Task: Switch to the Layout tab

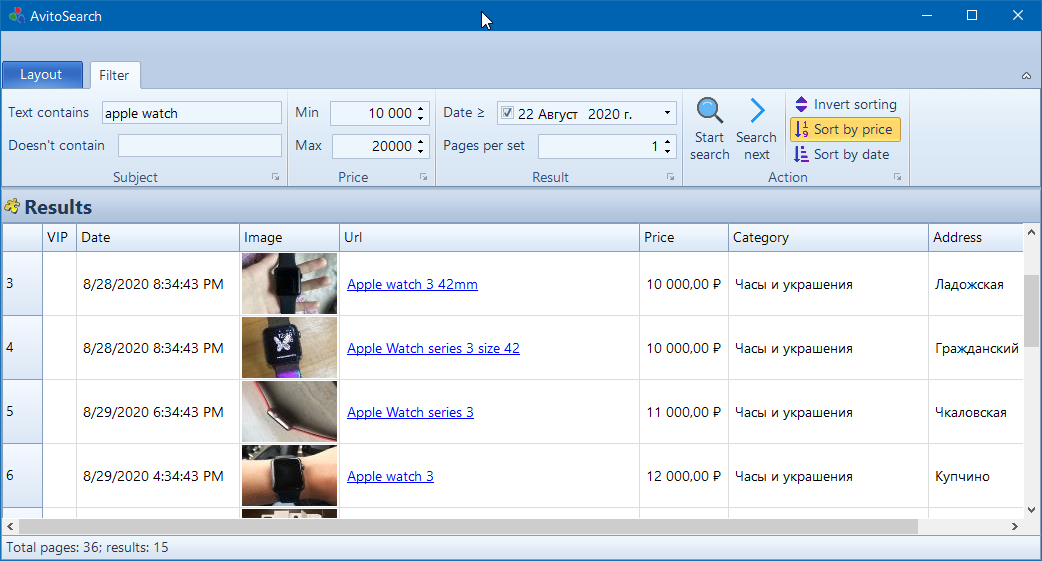Action: (42, 75)
